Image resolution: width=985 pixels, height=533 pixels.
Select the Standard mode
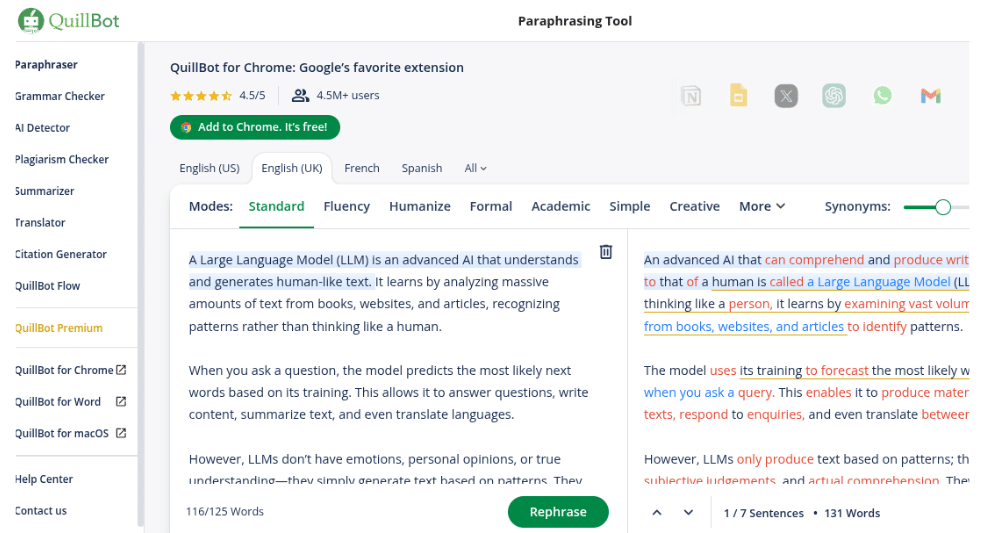click(x=276, y=206)
